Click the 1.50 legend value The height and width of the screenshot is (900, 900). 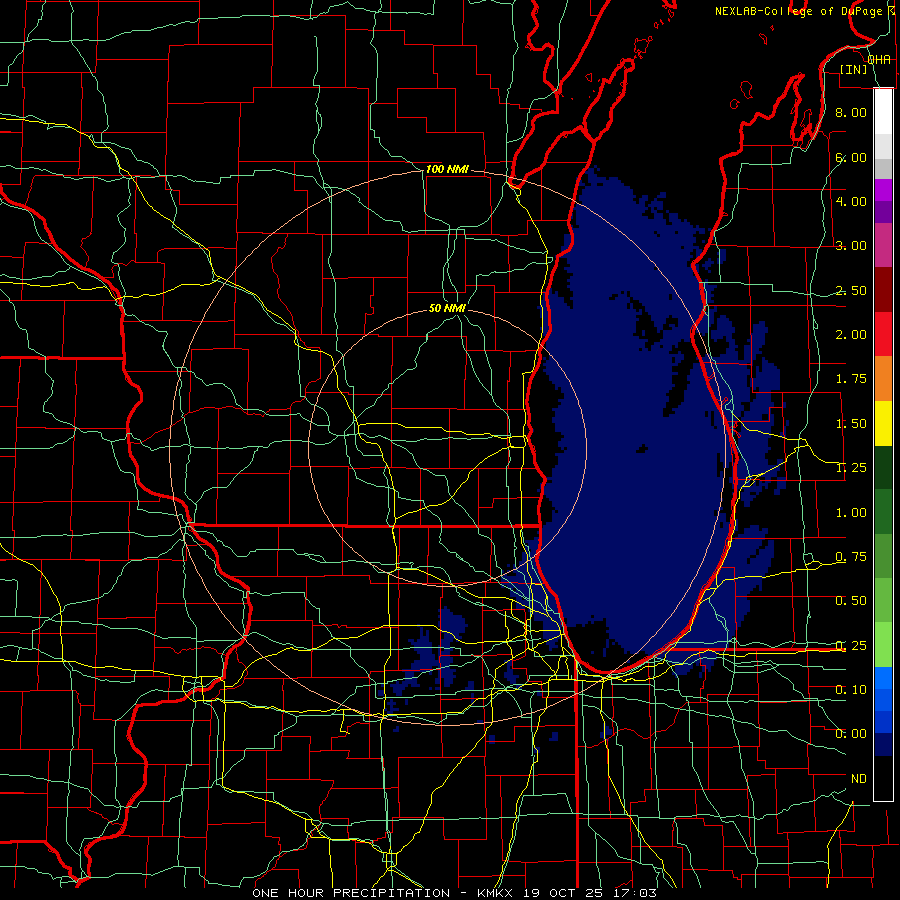851,424
